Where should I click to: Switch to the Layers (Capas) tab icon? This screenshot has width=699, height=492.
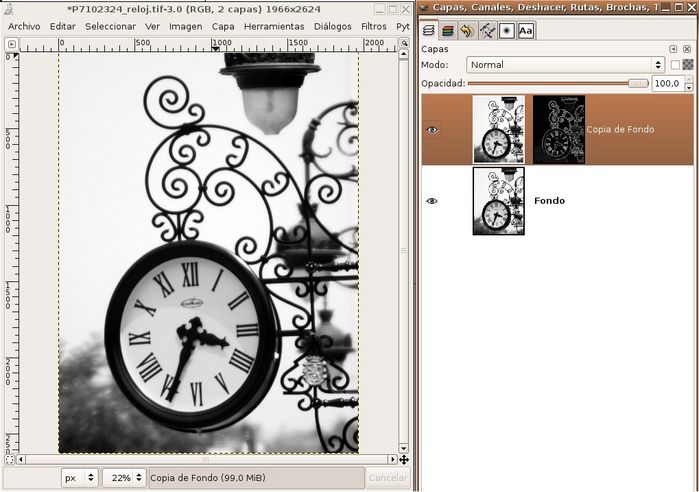tap(428, 31)
